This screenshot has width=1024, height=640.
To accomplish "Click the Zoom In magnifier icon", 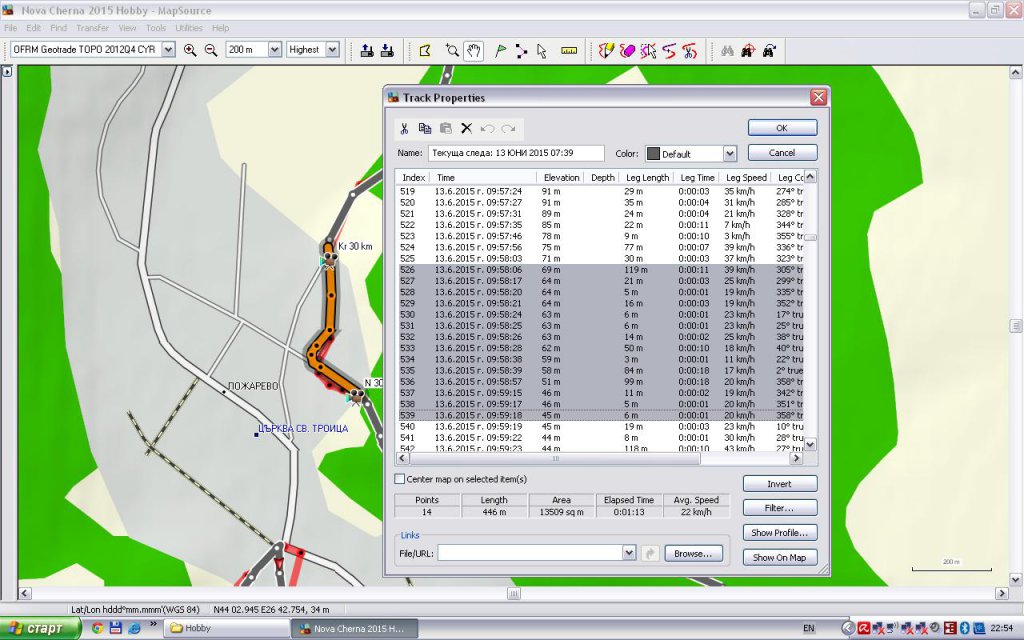I will pos(190,50).
